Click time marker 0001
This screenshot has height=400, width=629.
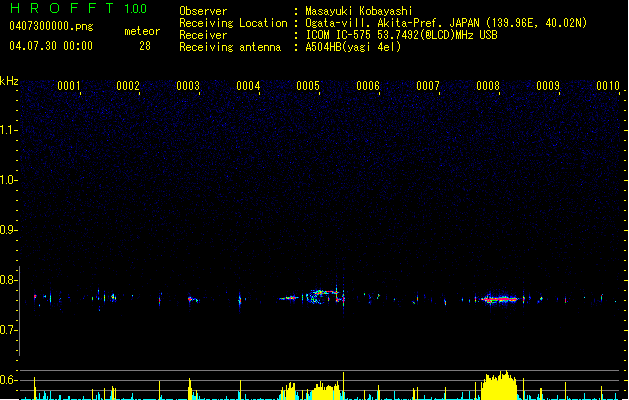[69, 86]
